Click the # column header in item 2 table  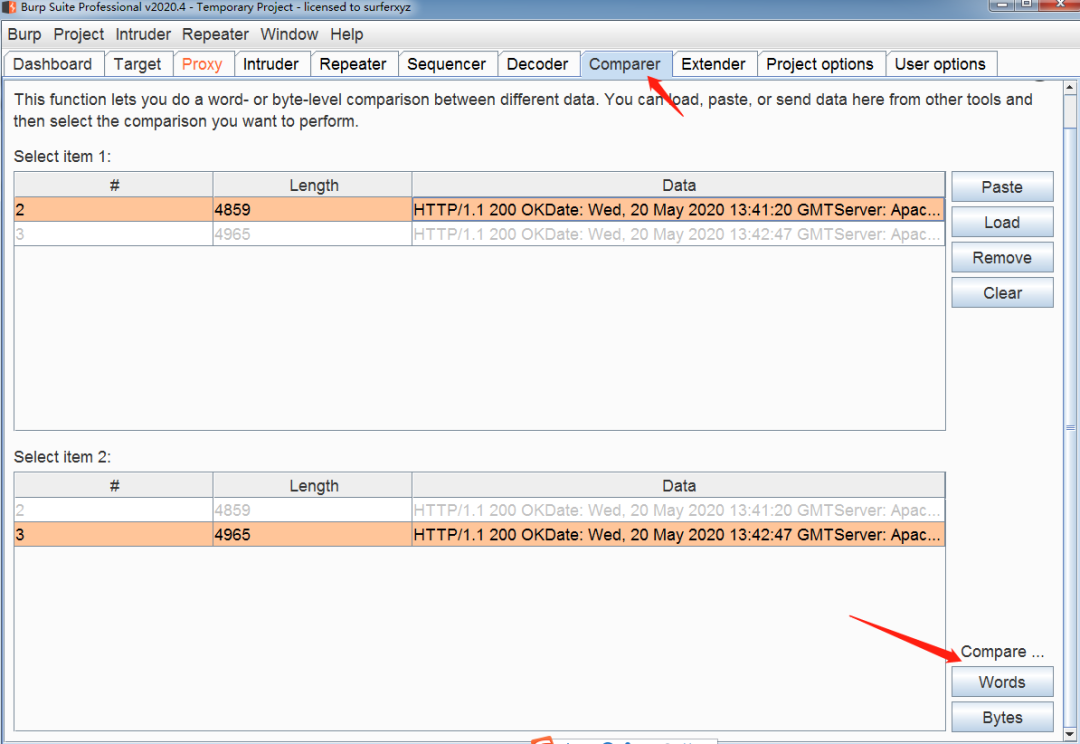[x=114, y=485]
